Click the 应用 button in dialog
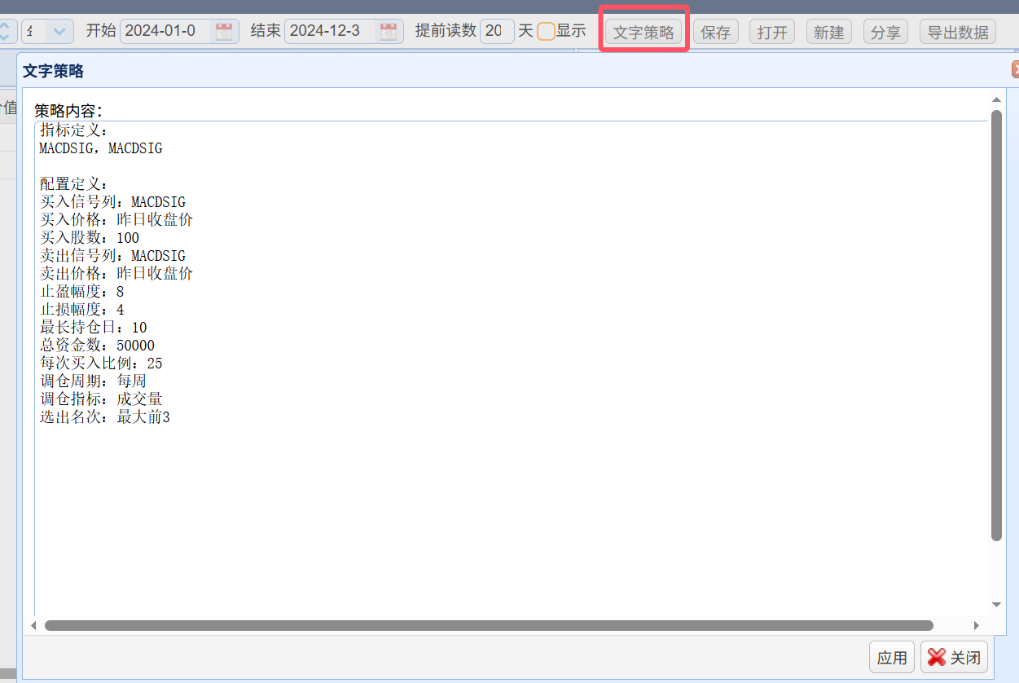Screen dimensions: 1019x683 [x=892, y=658]
